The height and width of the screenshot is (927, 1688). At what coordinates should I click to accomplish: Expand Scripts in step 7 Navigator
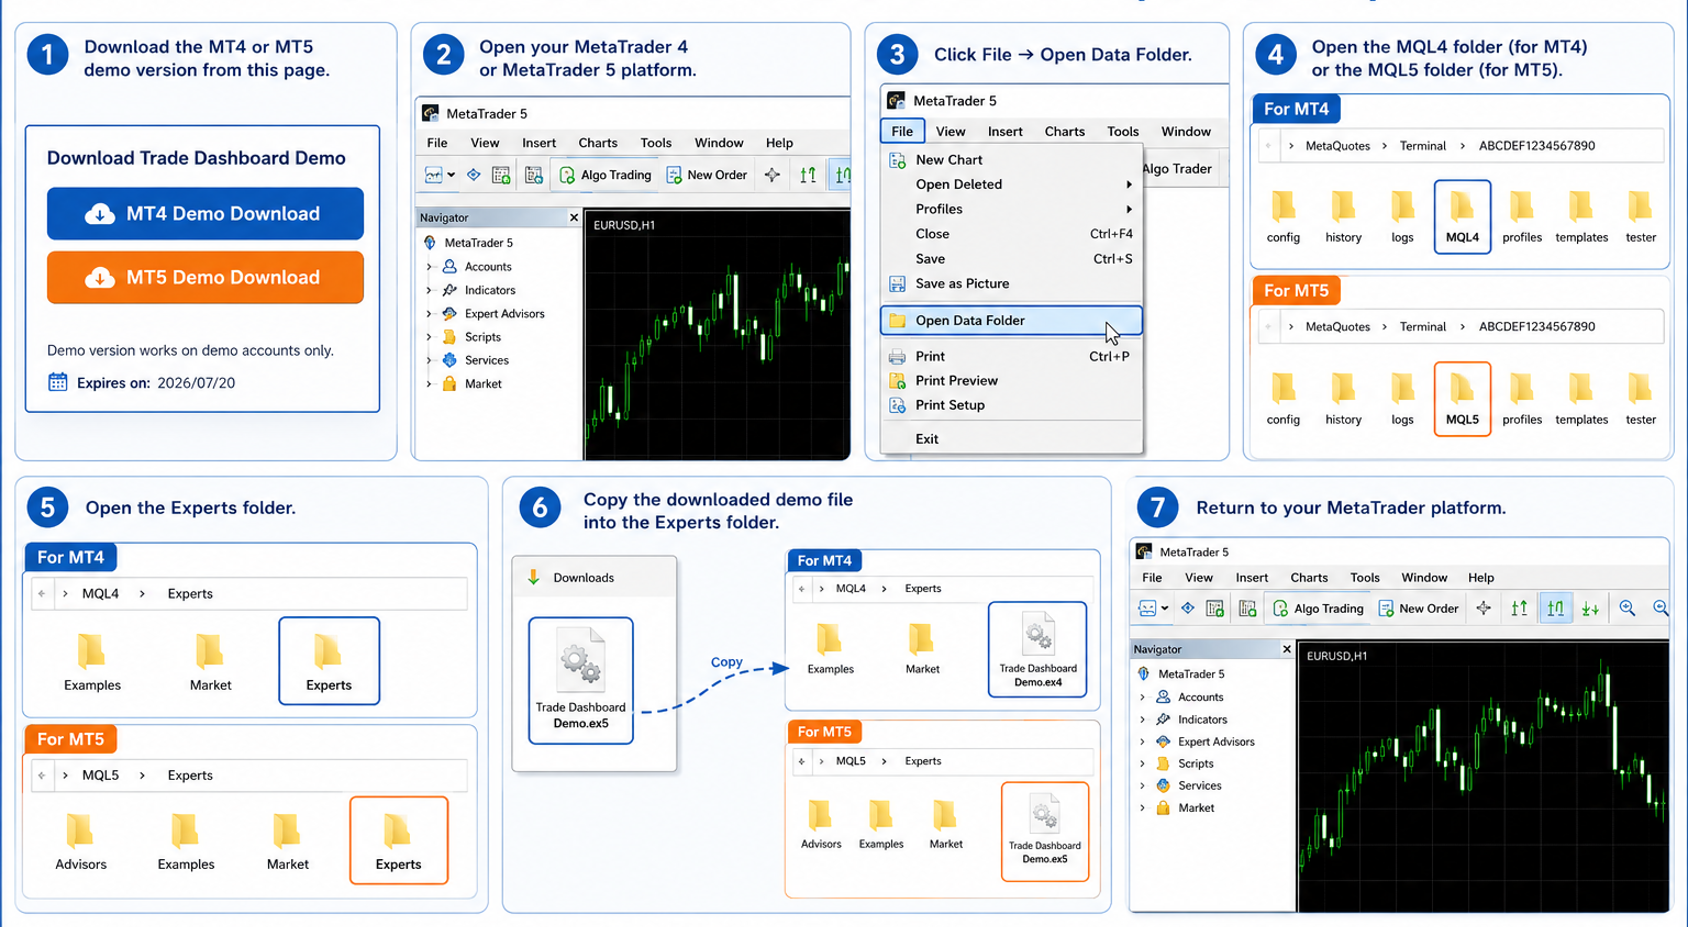point(1143,764)
